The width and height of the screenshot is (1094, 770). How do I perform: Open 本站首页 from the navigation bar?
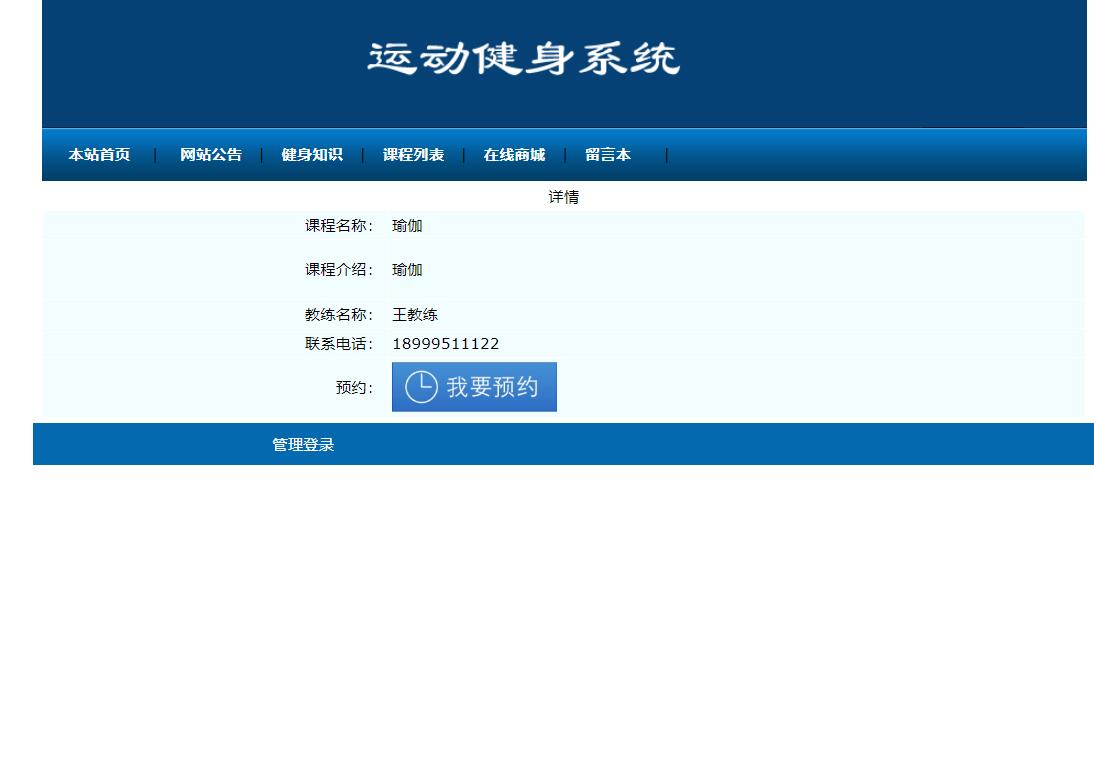tap(99, 155)
